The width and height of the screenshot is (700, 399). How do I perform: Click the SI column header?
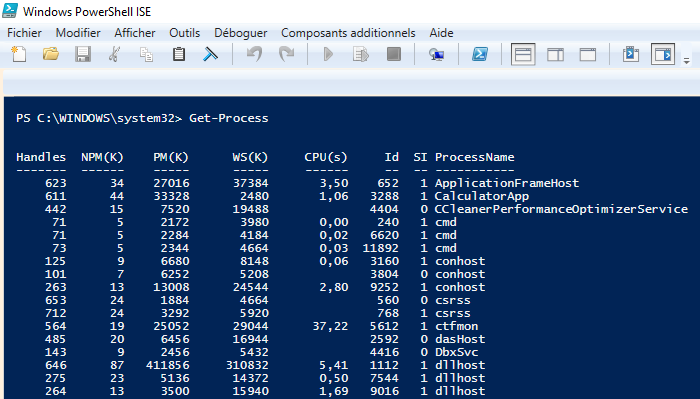coord(420,157)
